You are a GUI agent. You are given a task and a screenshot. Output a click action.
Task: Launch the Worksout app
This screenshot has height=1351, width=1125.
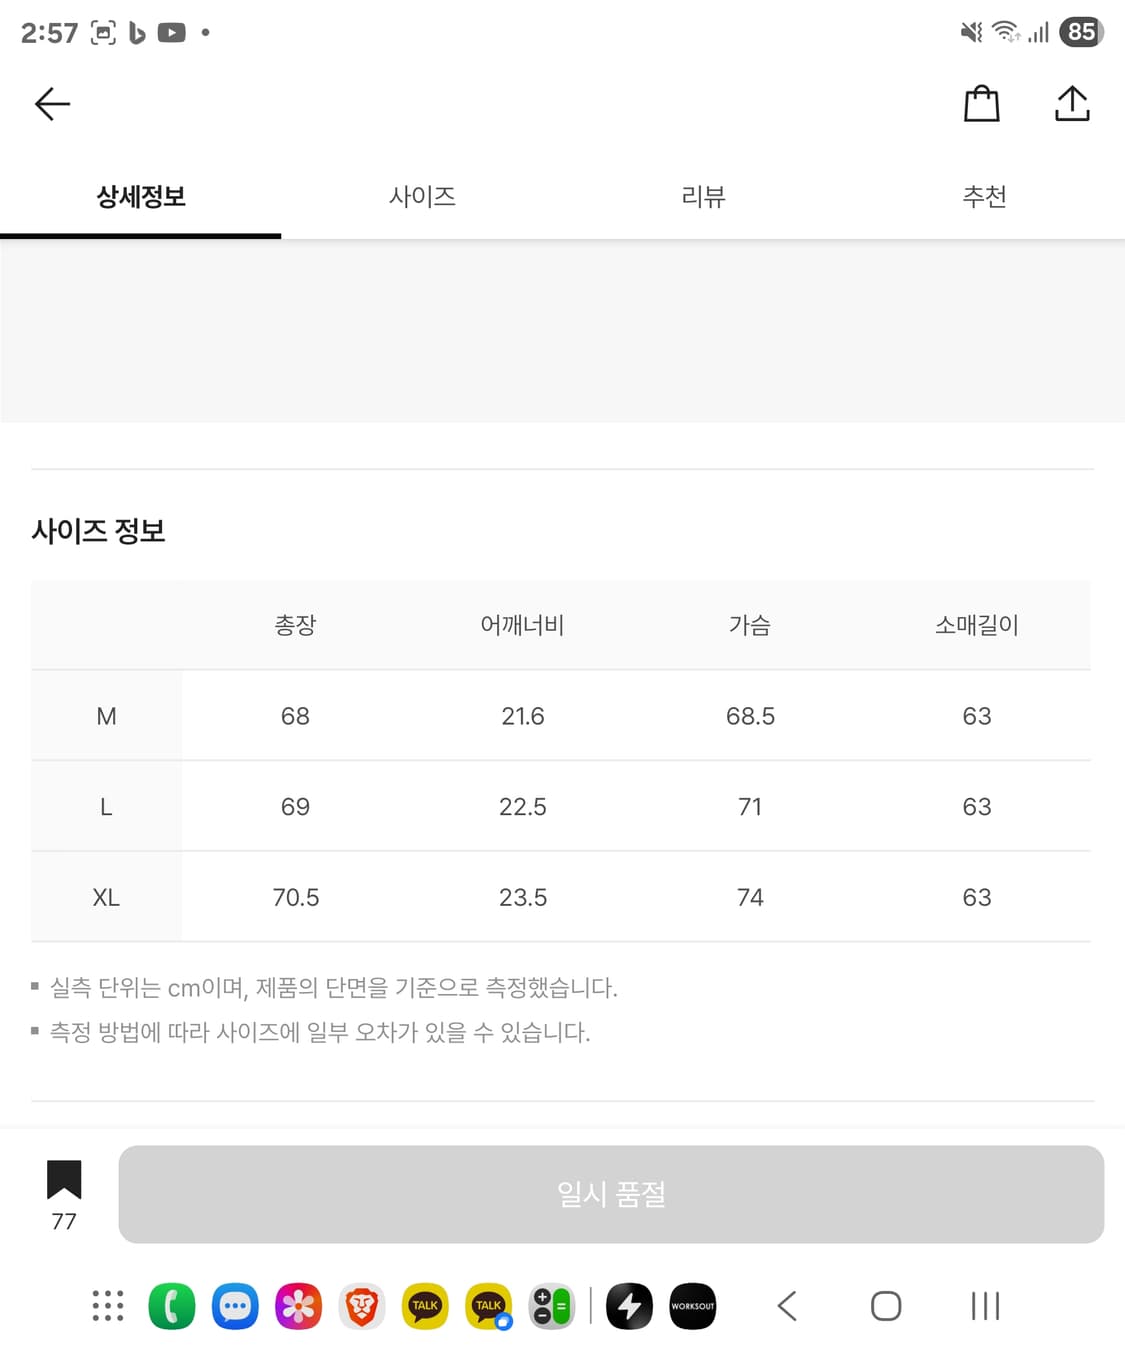pyautogui.click(x=692, y=1306)
